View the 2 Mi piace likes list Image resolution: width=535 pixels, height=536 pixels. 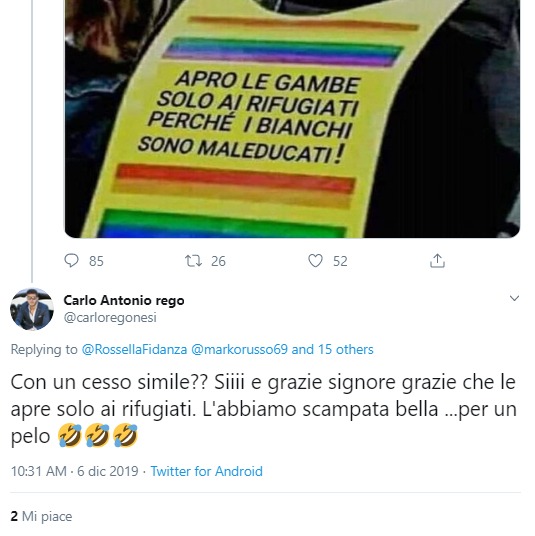pyautogui.click(x=41, y=516)
